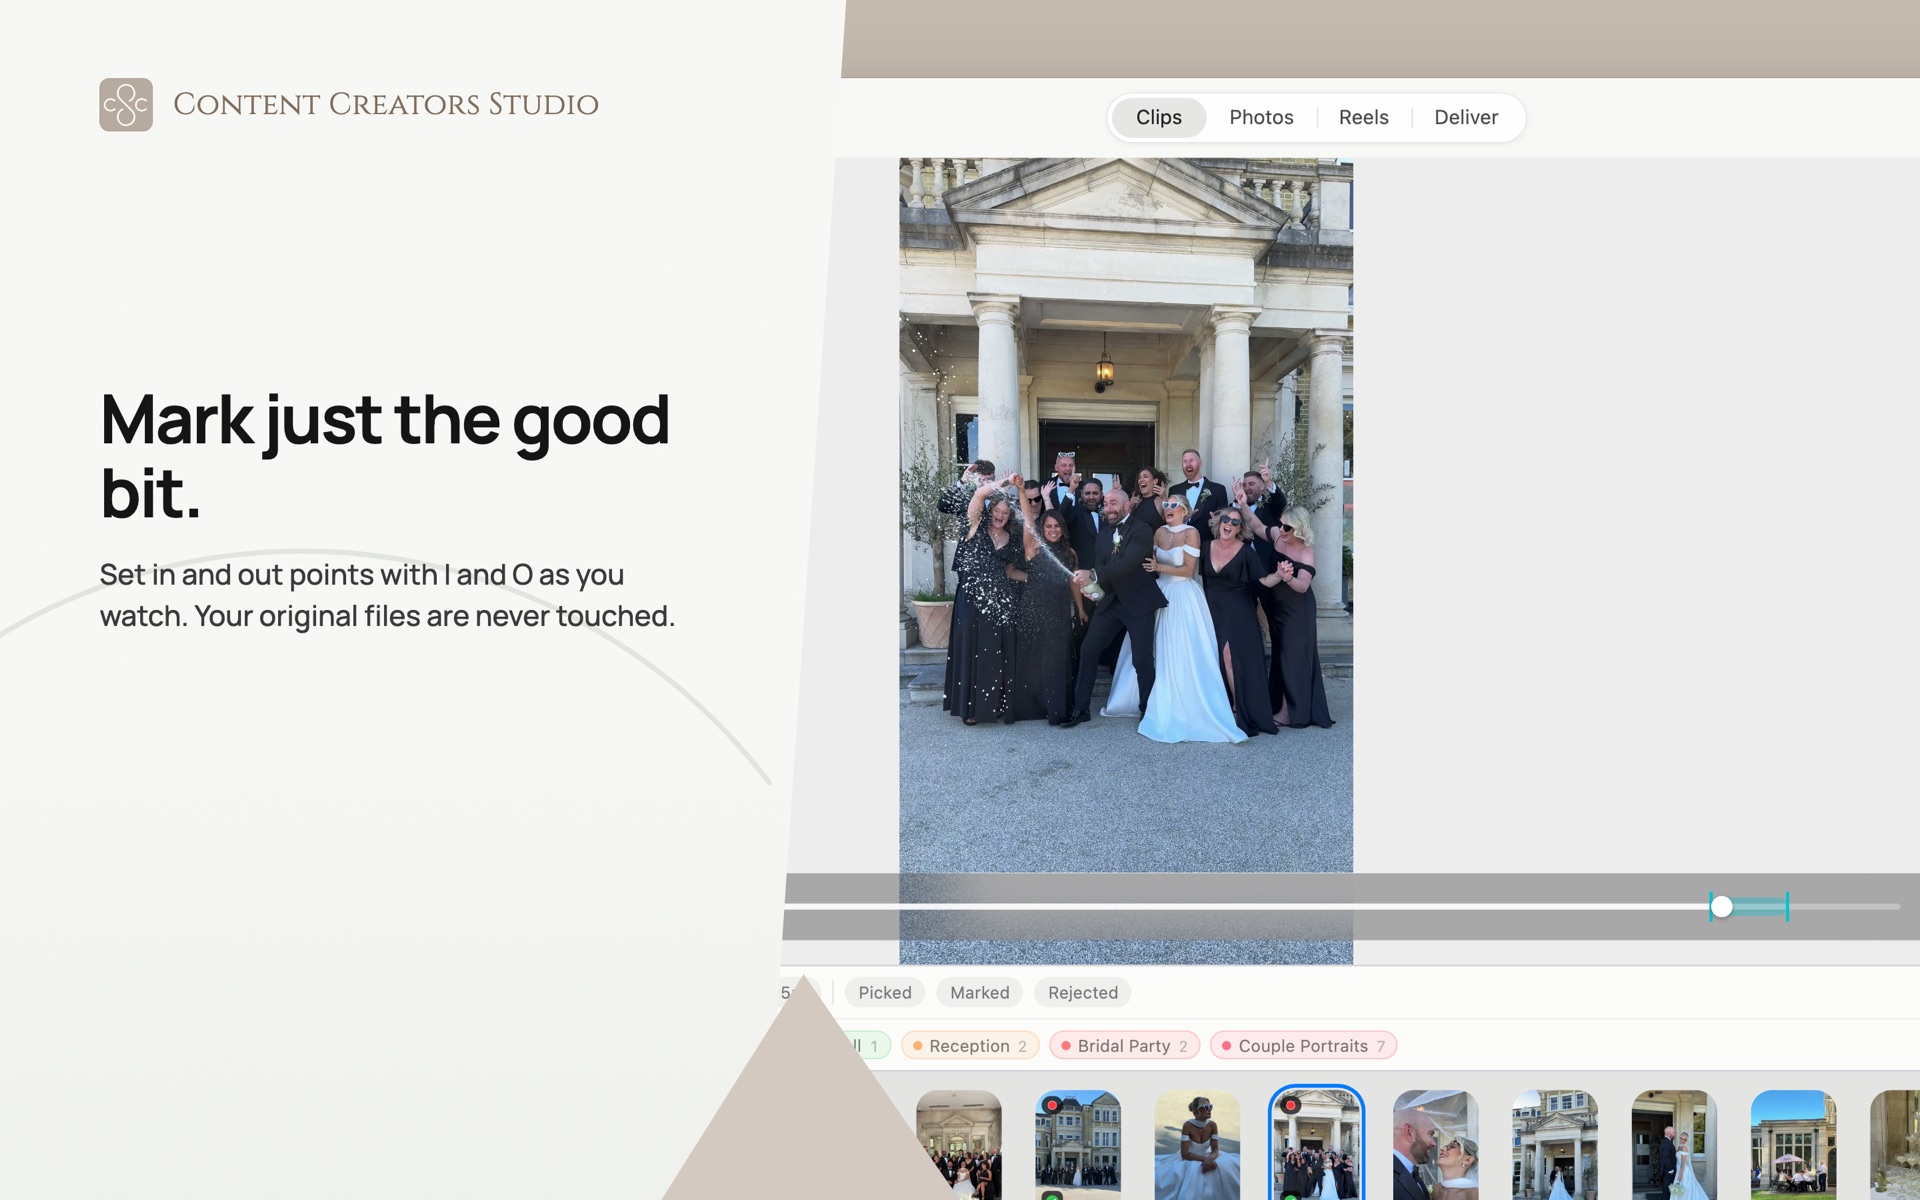Select the Bridal Party tag chip

click(x=1125, y=1046)
